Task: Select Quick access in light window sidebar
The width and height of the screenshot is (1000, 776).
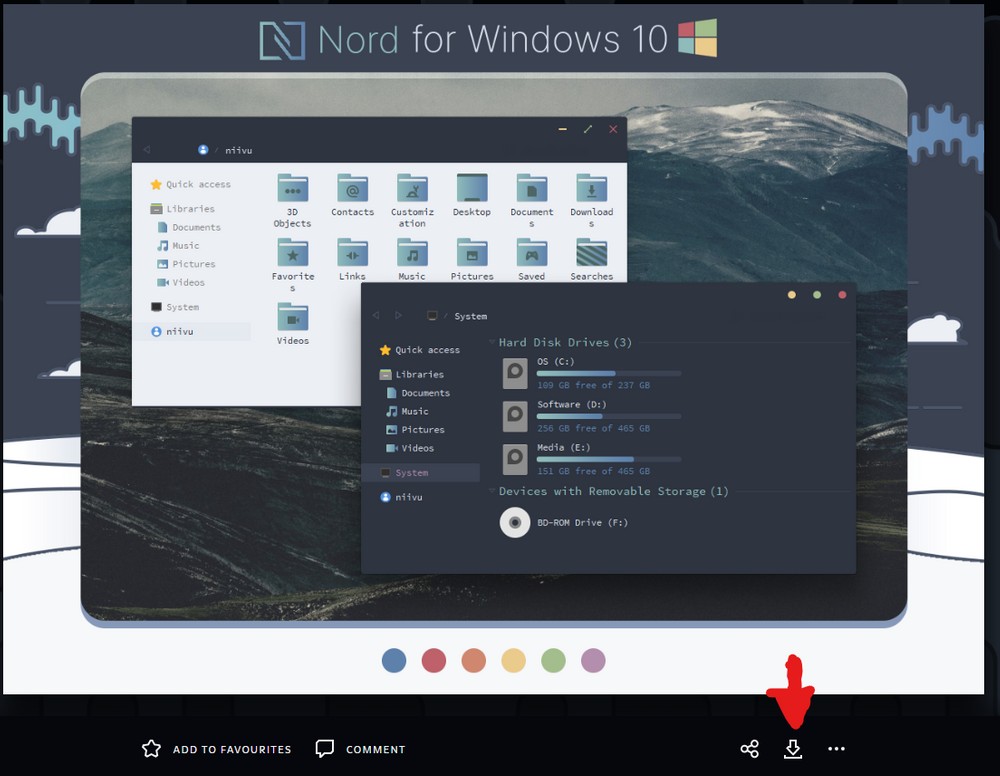Action: pos(197,184)
